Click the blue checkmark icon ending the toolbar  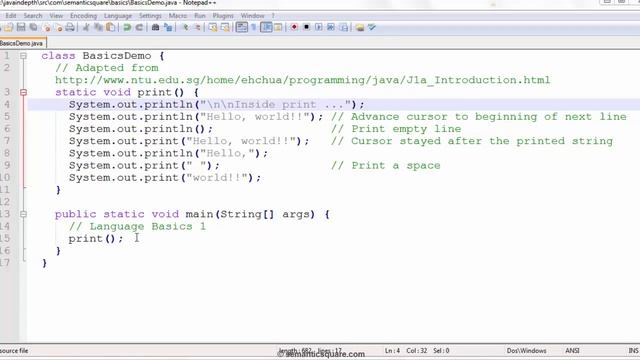point(372,27)
